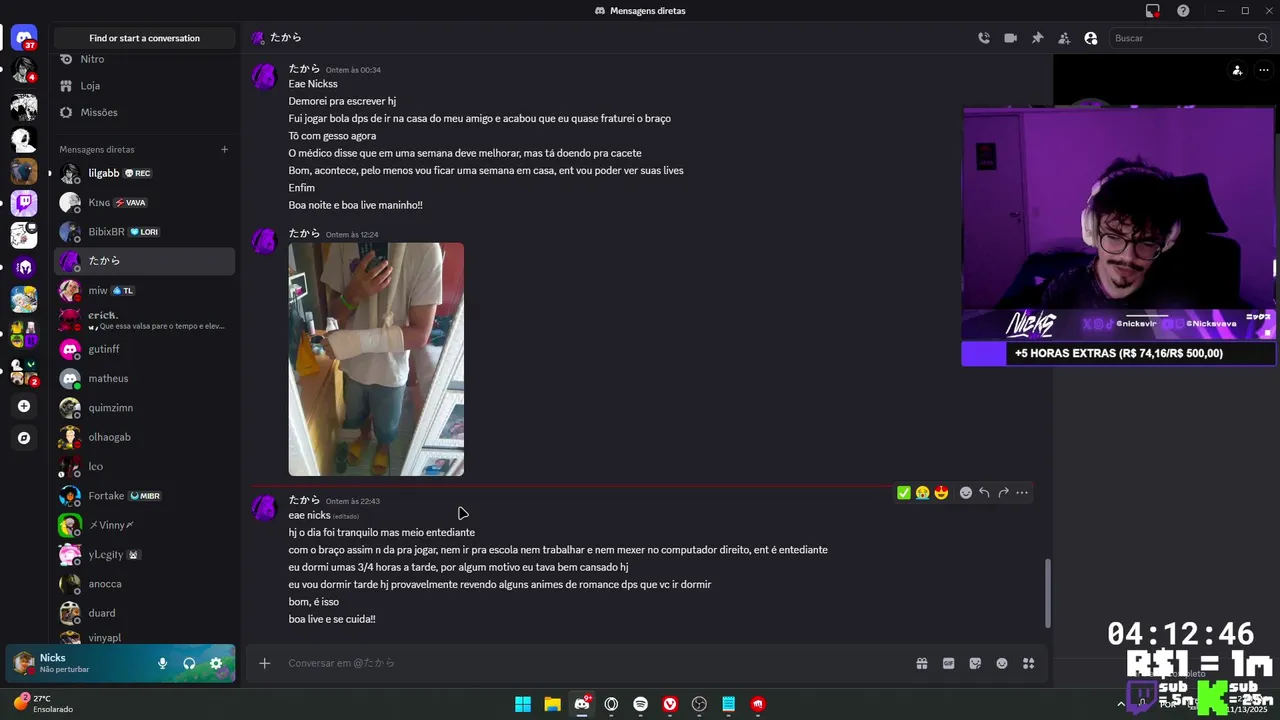1280x720 pixels.
Task: Open Discord direct messages home icon
Action: click(24, 38)
